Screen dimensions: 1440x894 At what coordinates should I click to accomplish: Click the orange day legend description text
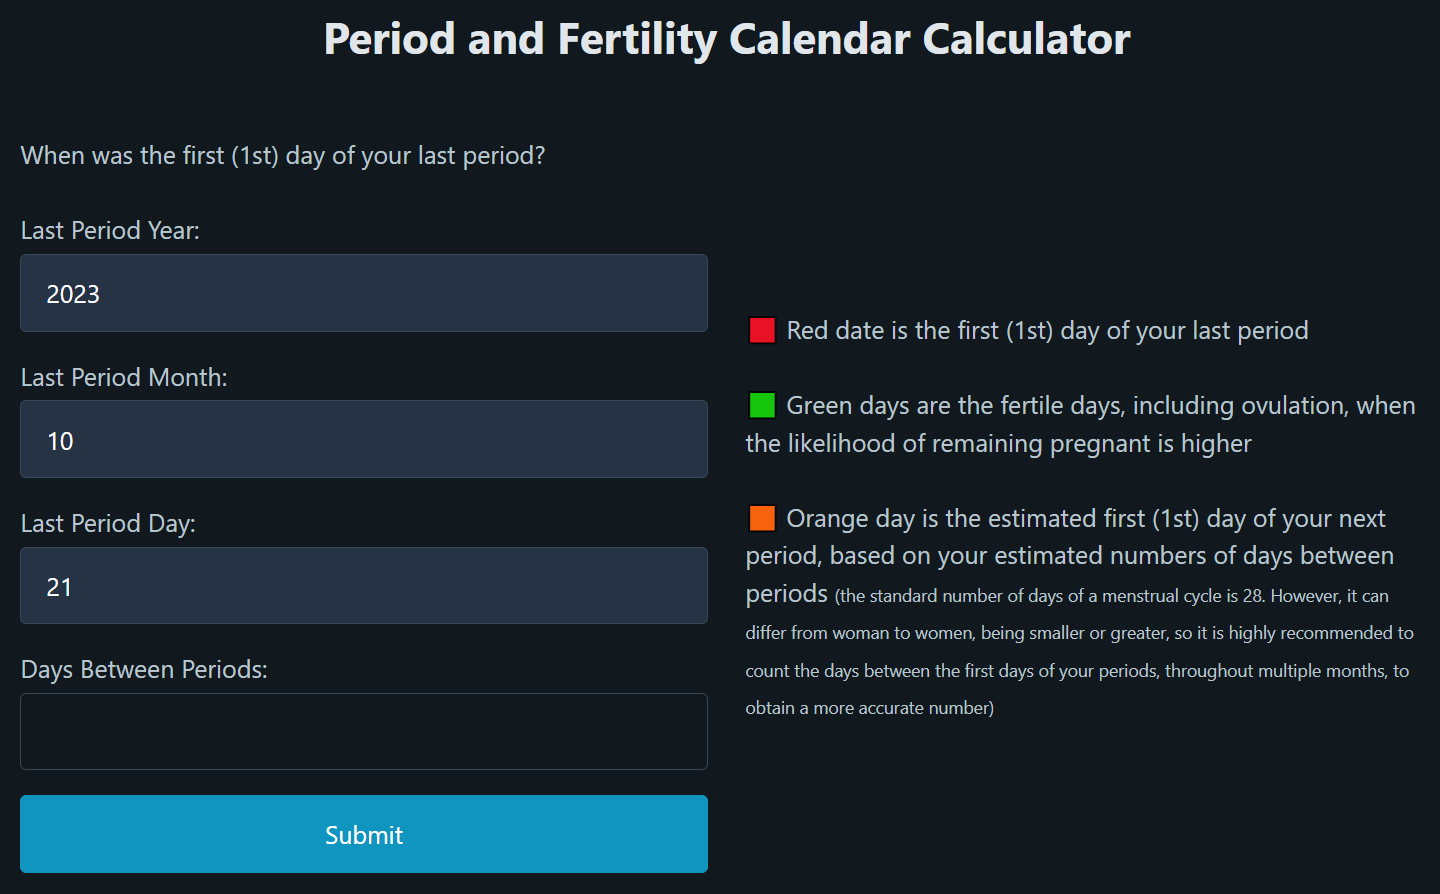click(1070, 556)
